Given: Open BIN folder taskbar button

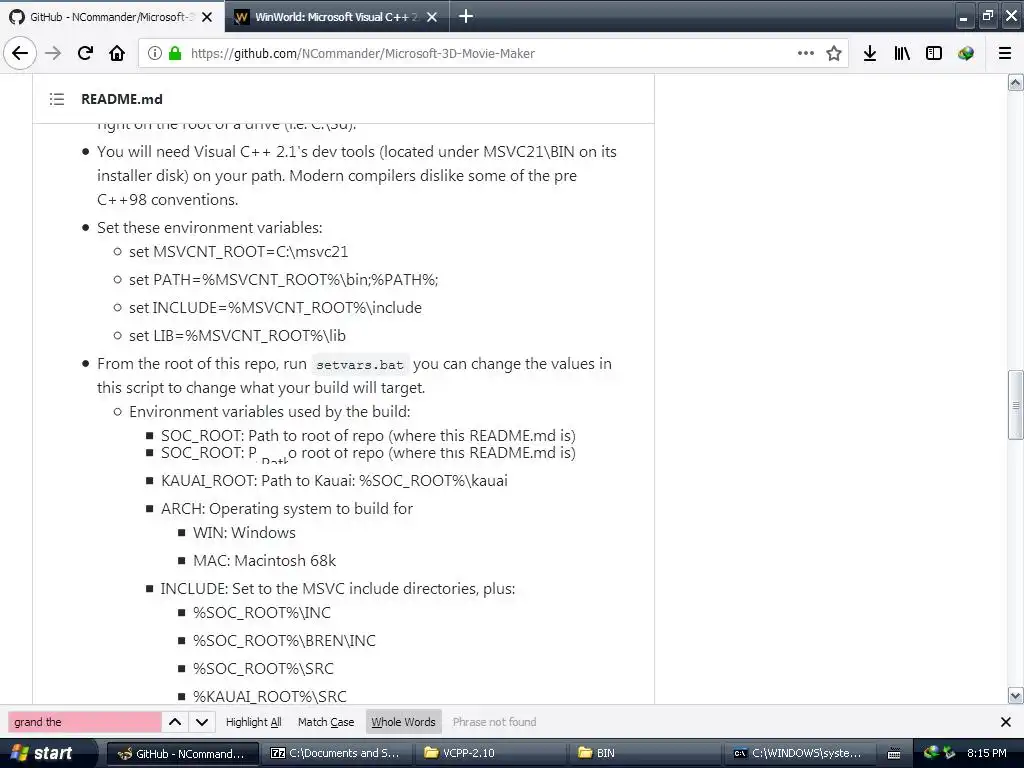Looking at the screenshot, I should click(645, 753).
